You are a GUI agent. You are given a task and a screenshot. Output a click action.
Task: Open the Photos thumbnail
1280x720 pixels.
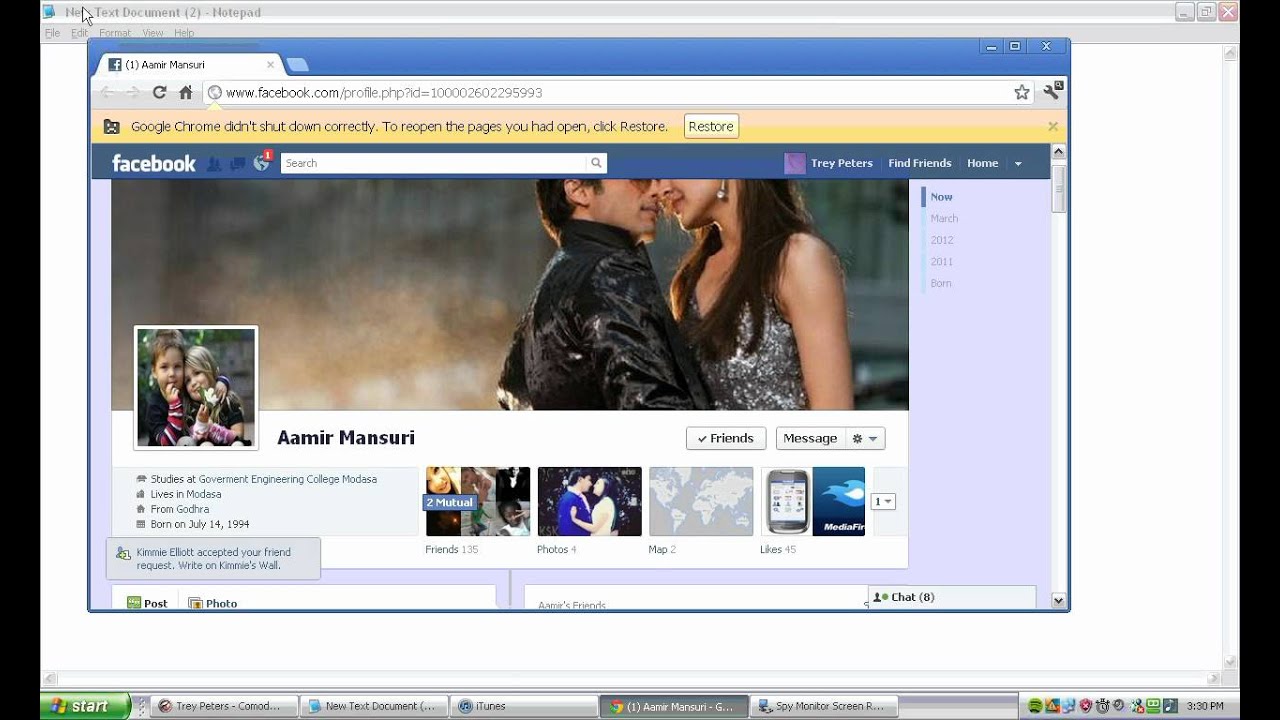pyautogui.click(x=589, y=501)
